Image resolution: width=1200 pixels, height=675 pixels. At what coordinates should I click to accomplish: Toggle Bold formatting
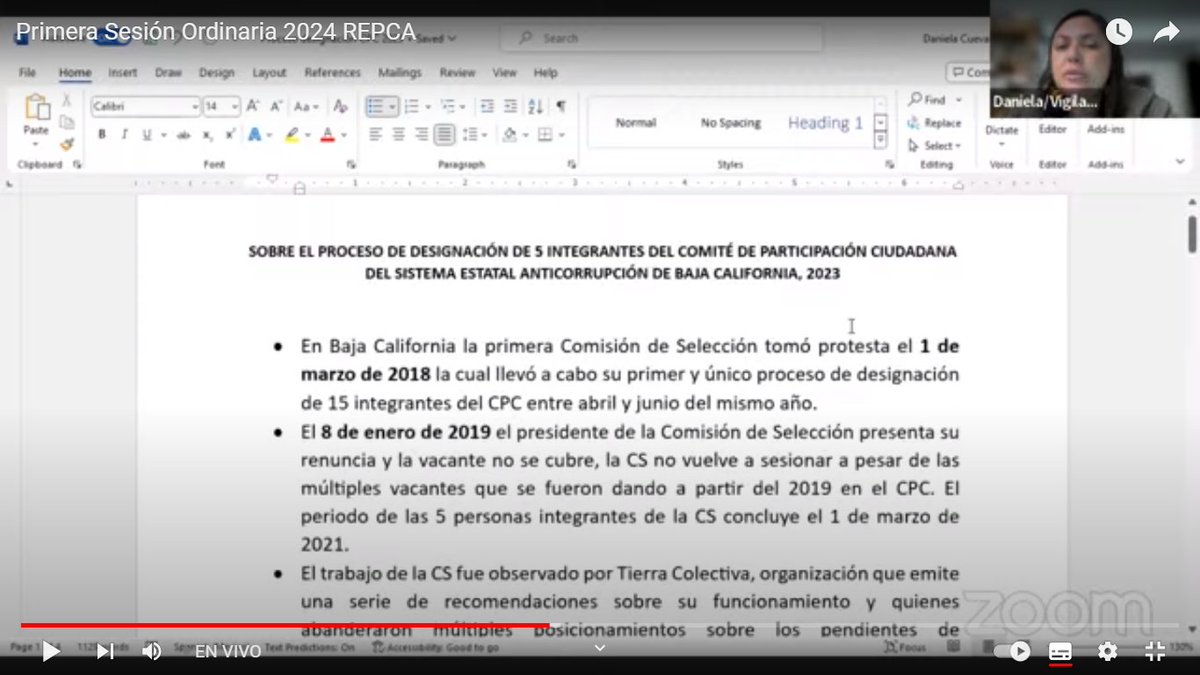click(102, 135)
